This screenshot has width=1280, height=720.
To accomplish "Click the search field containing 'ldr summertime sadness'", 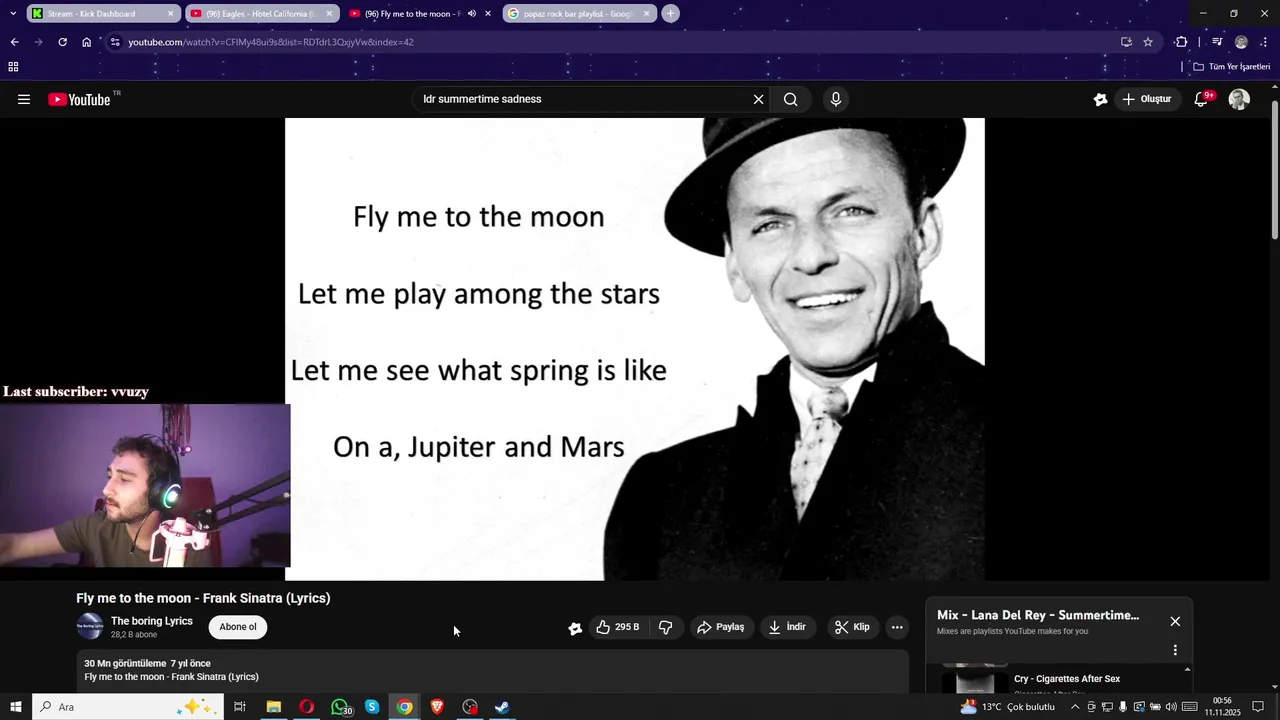I will point(585,99).
